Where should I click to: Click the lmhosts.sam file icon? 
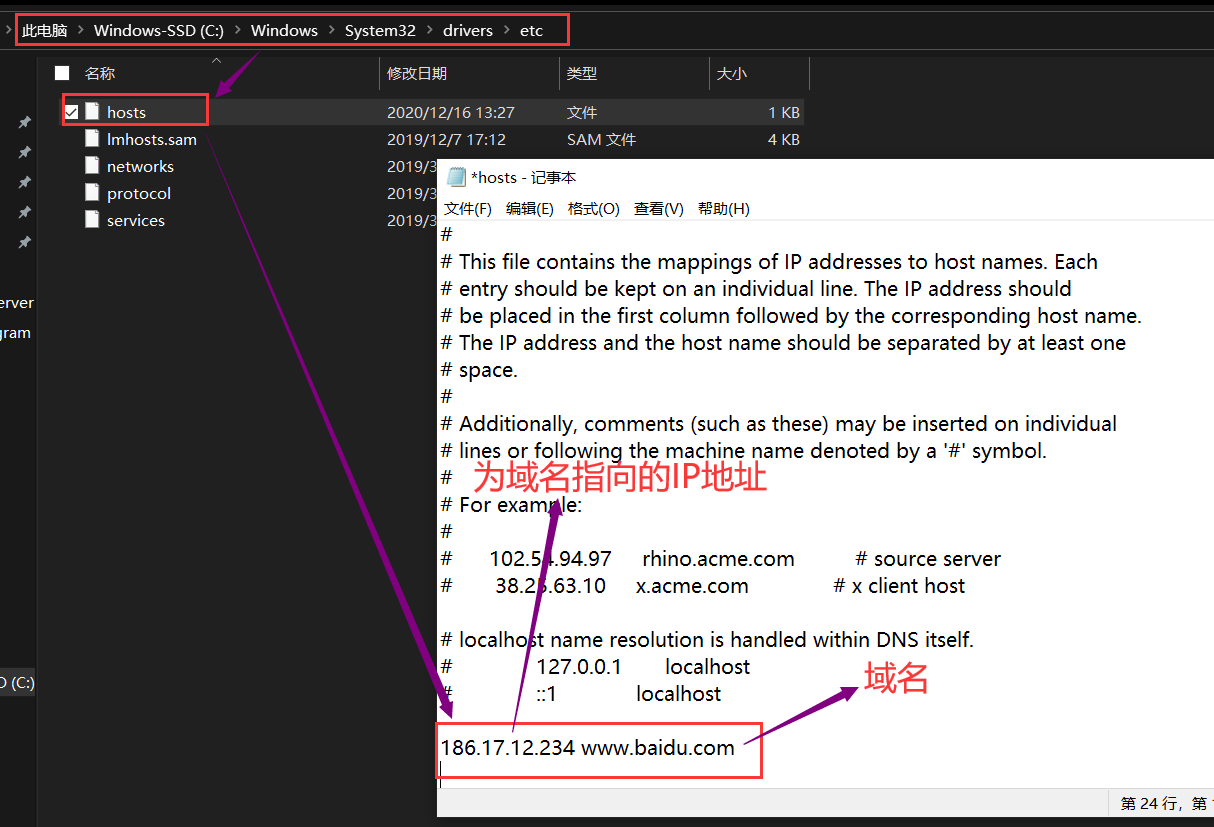click(92, 139)
